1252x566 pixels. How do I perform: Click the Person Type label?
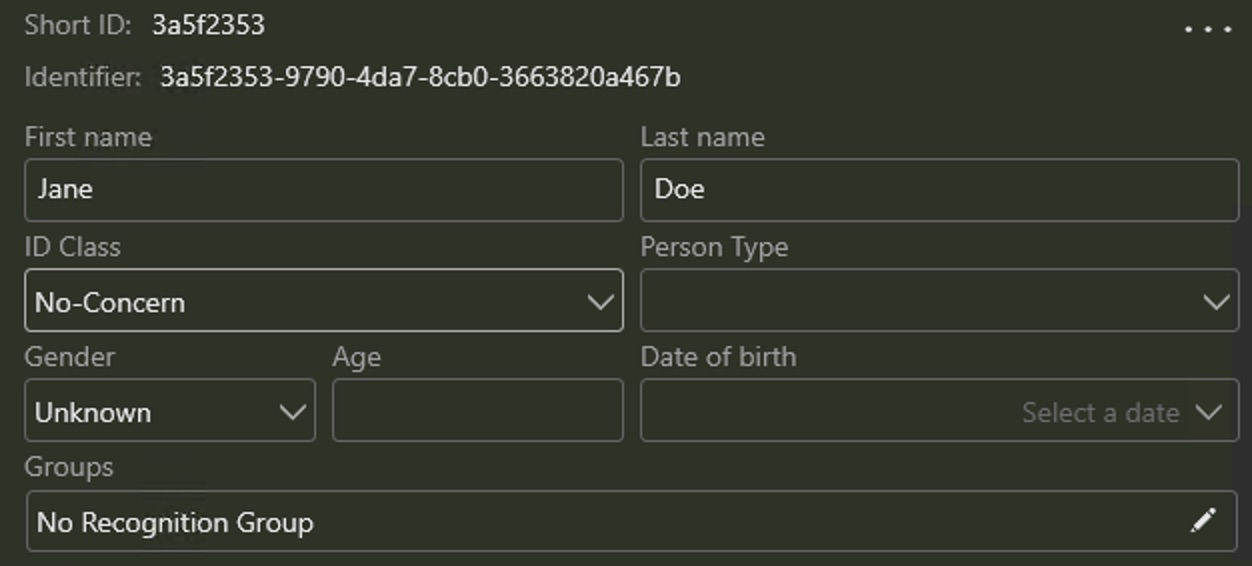point(714,247)
